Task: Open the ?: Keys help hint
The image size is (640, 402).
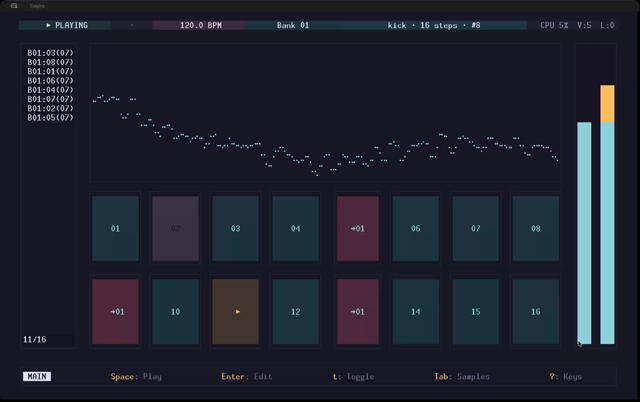Action: (566, 376)
